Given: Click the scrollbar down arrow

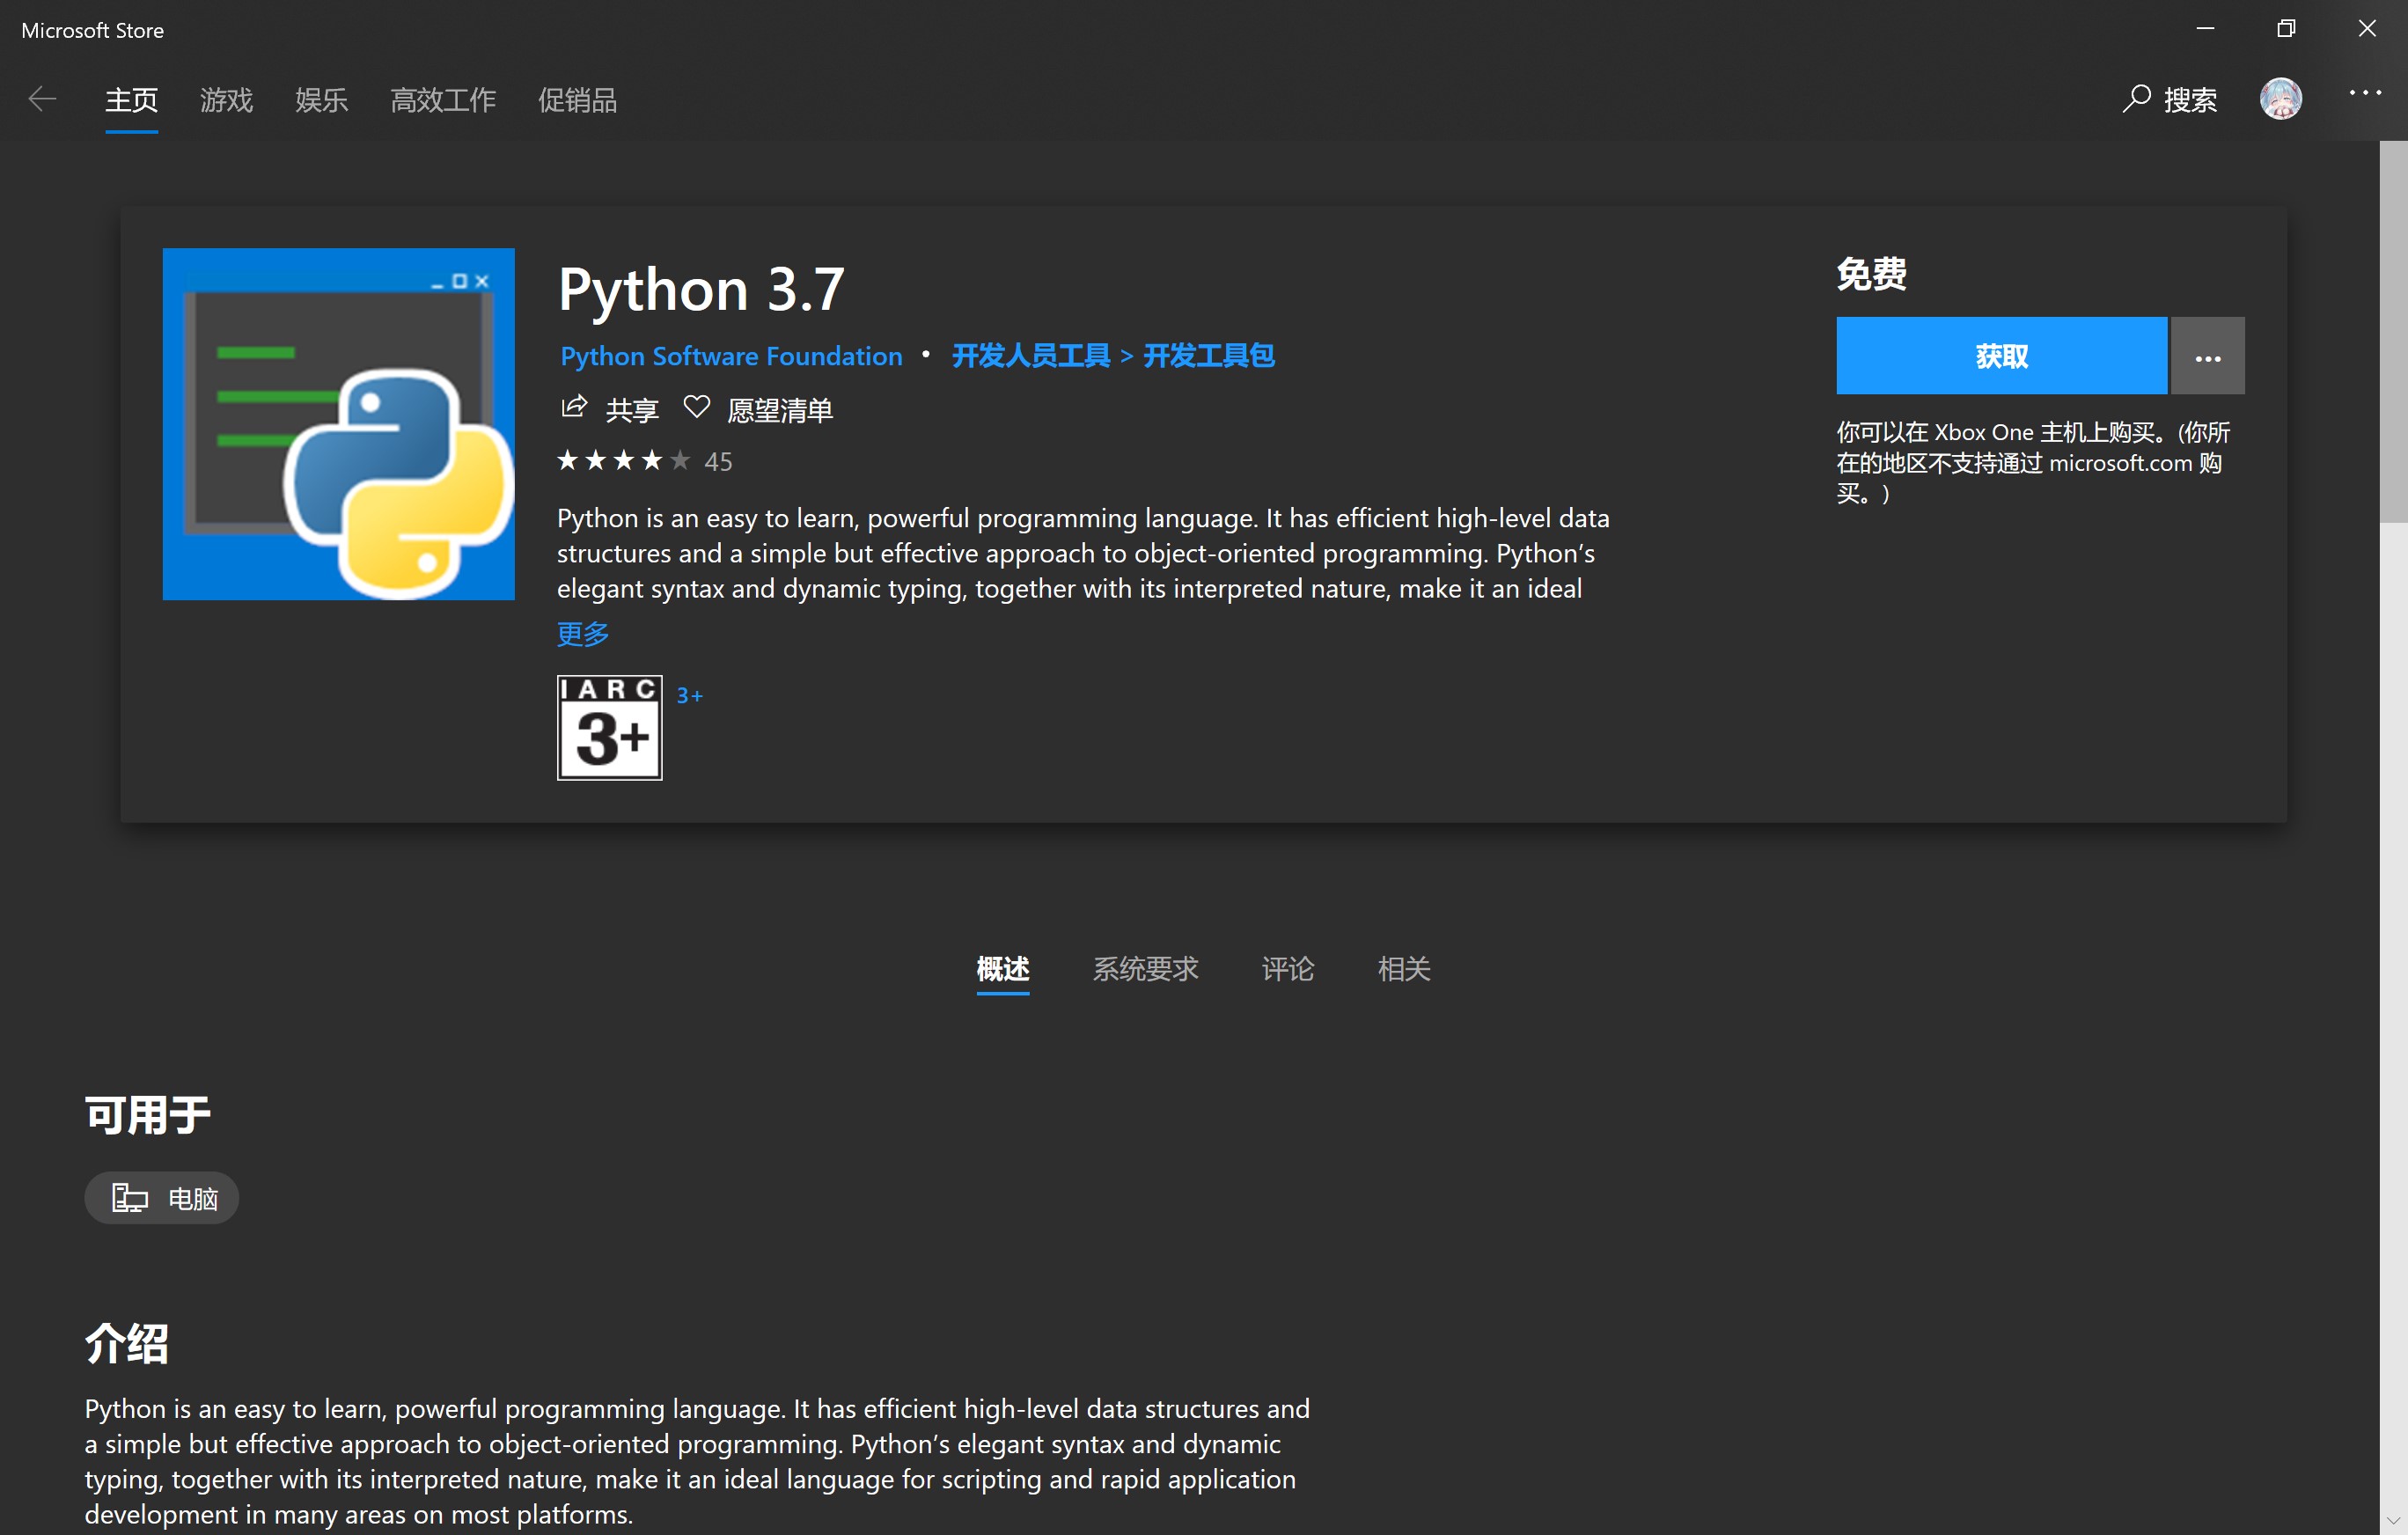Looking at the screenshot, I should pyautogui.click(x=2392, y=1520).
